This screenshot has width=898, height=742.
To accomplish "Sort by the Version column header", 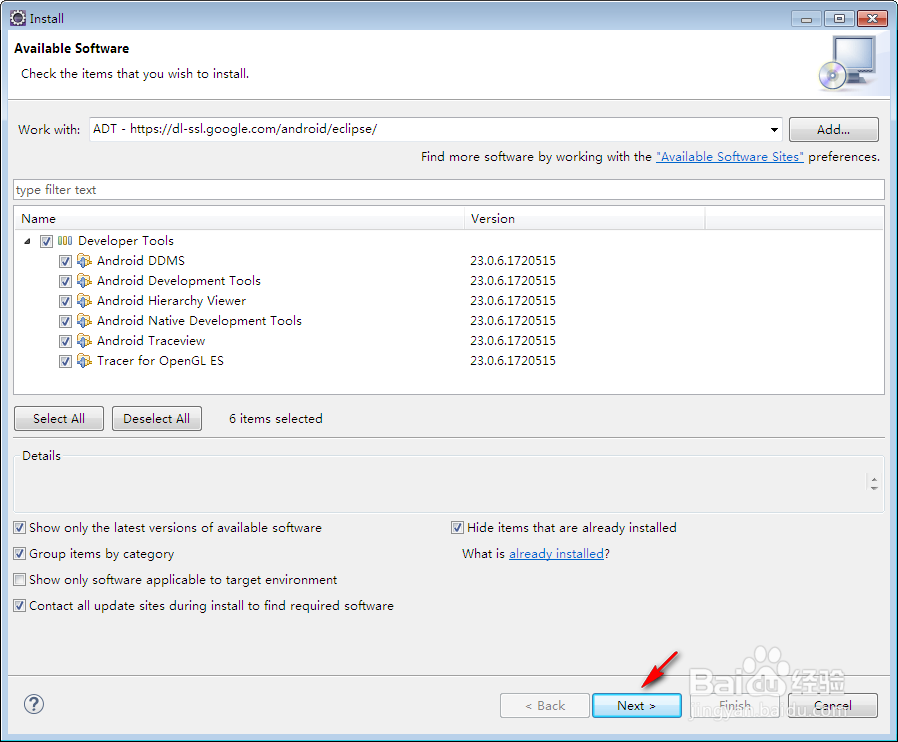I will point(585,219).
